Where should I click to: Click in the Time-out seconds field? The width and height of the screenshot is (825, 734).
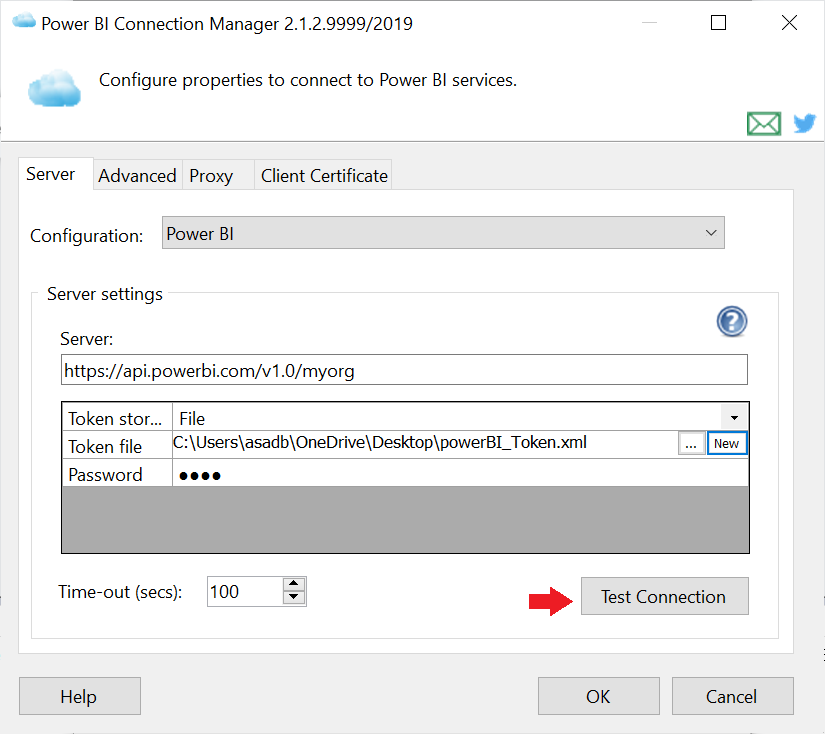[245, 591]
